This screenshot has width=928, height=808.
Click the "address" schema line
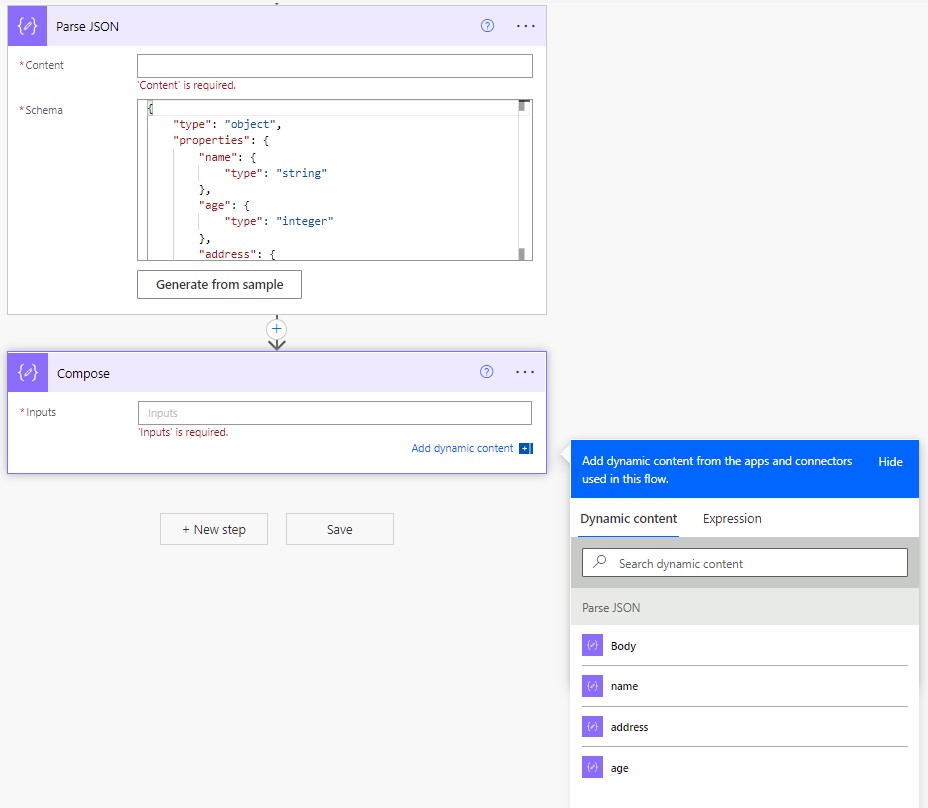coord(237,254)
